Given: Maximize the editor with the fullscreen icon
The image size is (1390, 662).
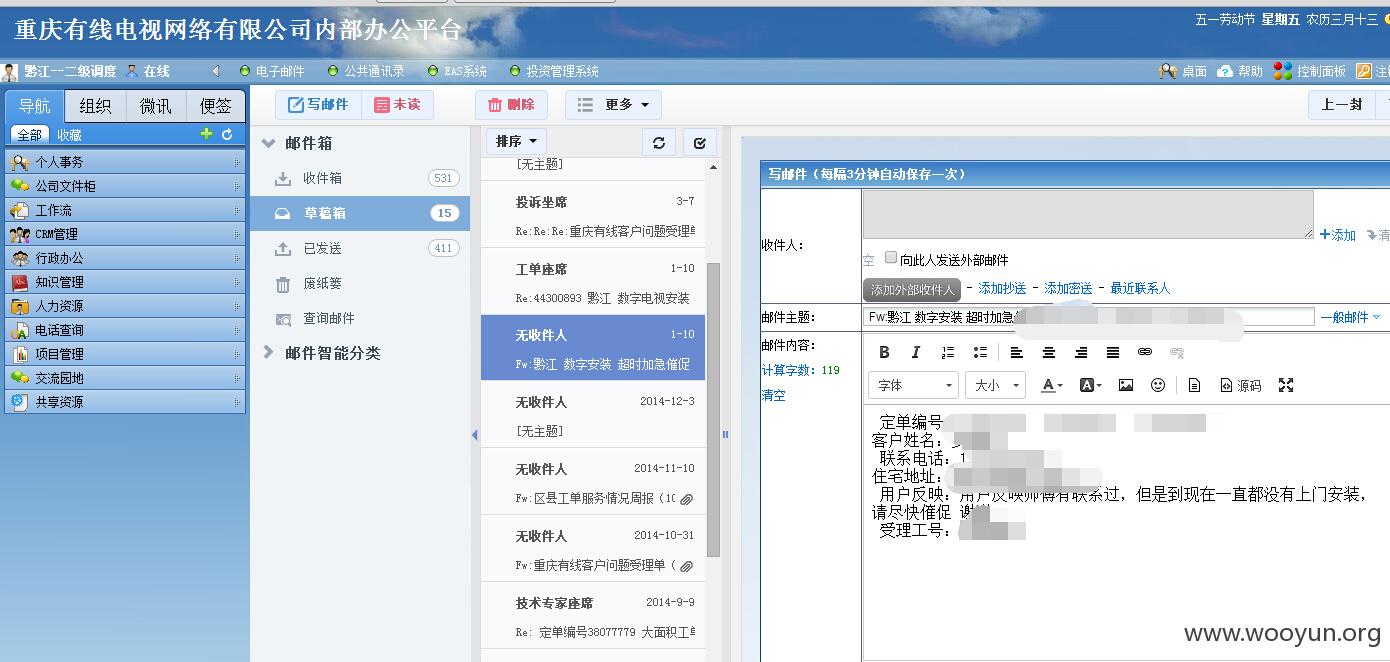Looking at the screenshot, I should [1286, 385].
